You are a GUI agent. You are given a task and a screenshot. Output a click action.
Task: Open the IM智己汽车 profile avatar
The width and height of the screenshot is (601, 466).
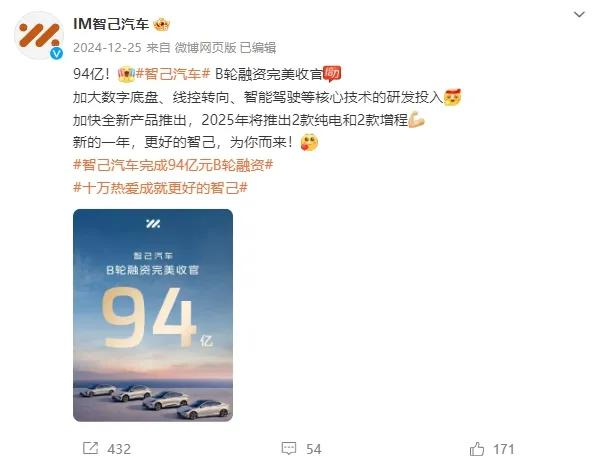(39, 35)
